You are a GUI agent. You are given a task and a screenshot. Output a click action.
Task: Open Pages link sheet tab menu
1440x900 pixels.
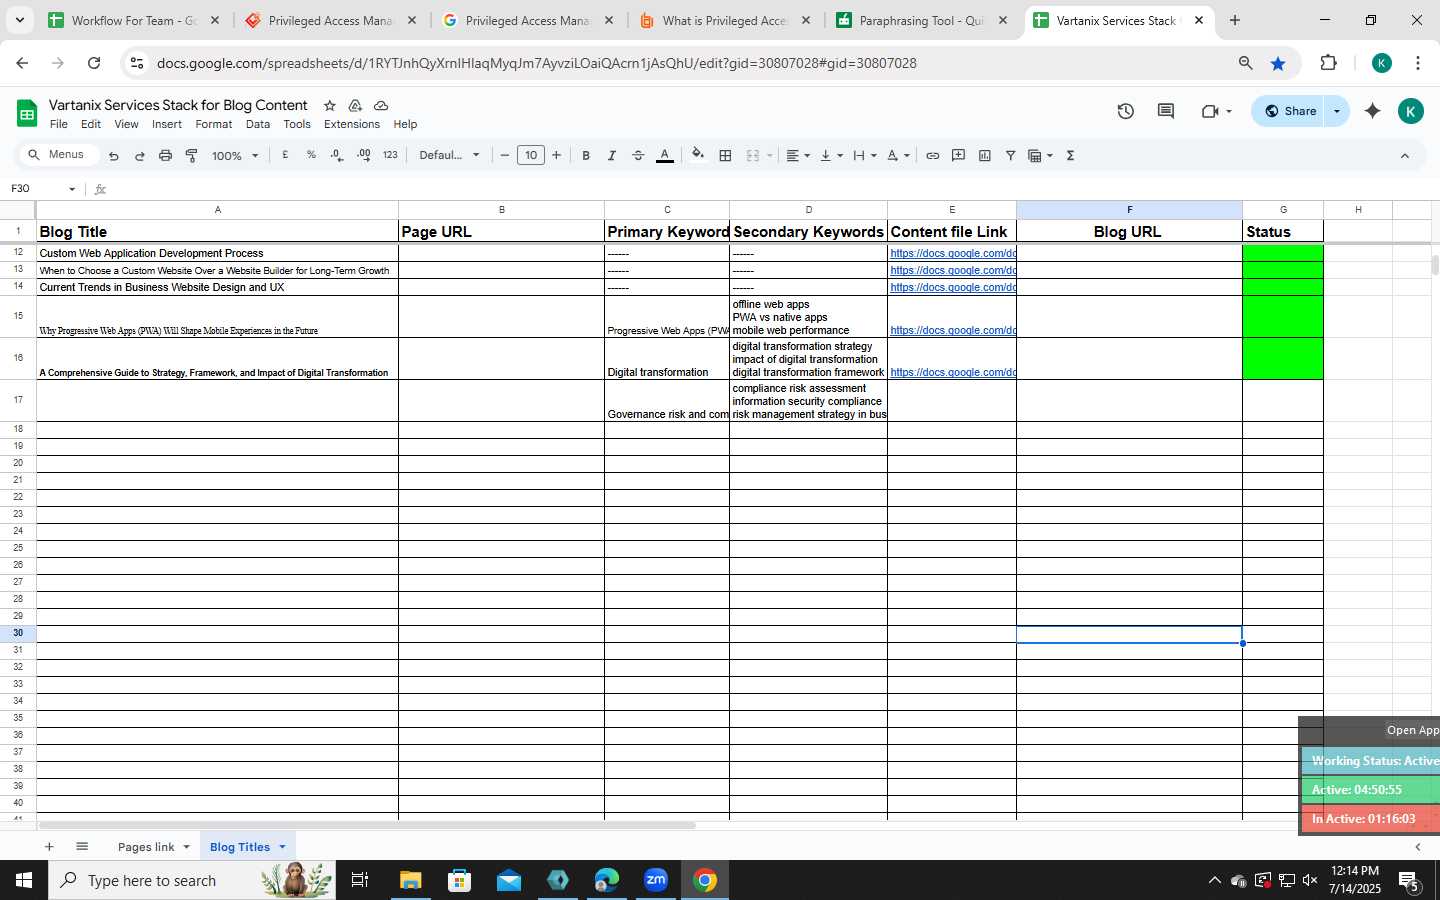(x=187, y=847)
